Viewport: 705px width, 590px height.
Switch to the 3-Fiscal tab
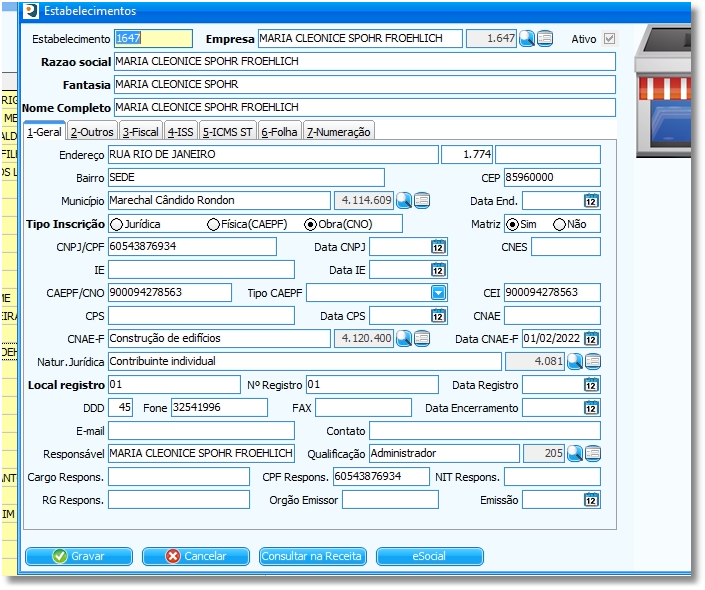[141, 132]
